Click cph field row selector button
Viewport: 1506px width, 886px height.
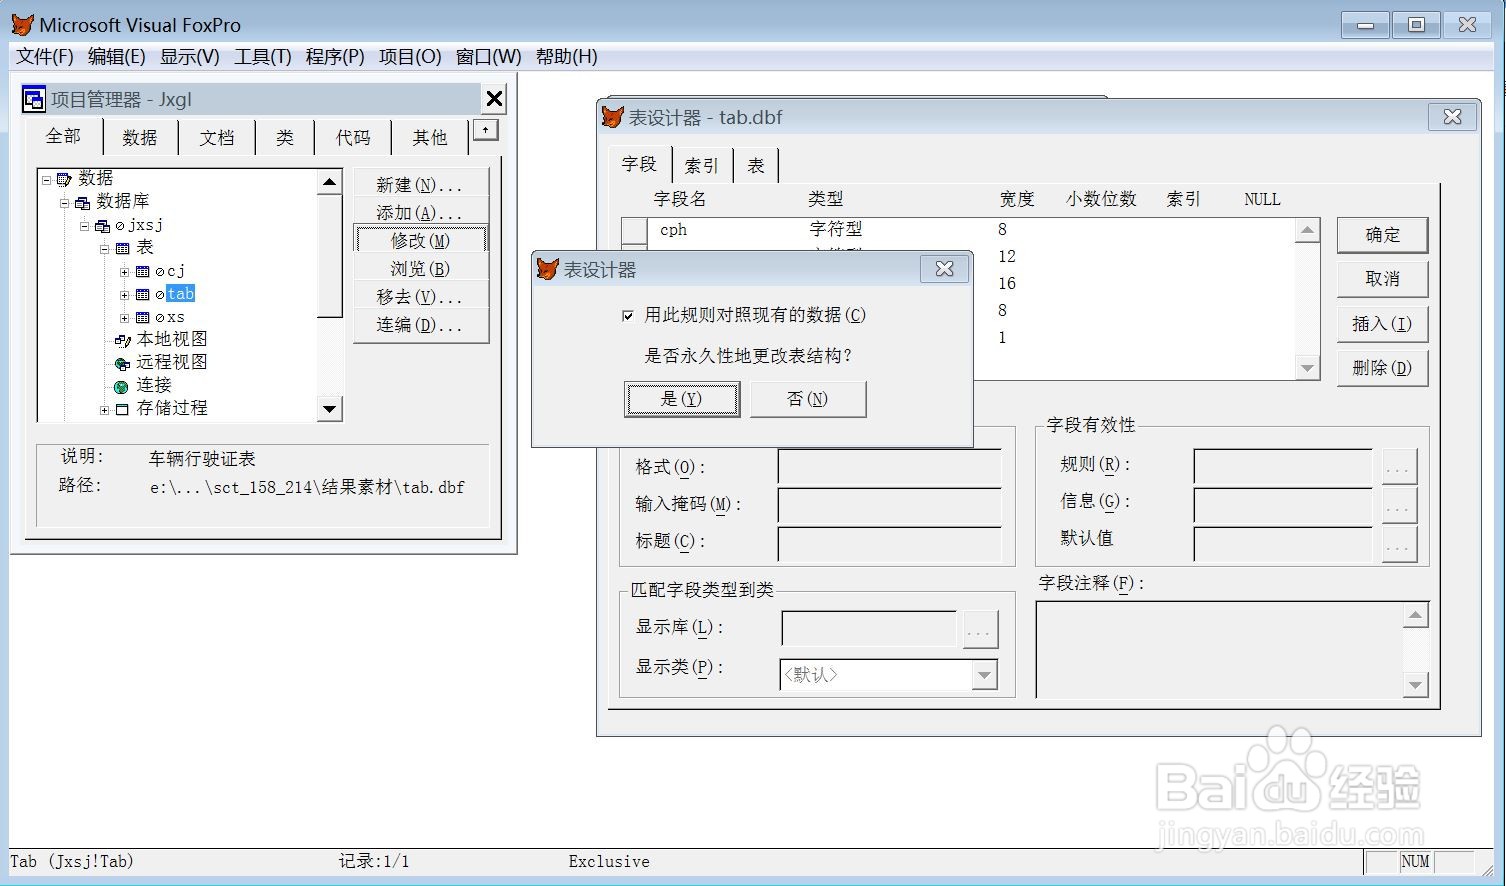(634, 230)
